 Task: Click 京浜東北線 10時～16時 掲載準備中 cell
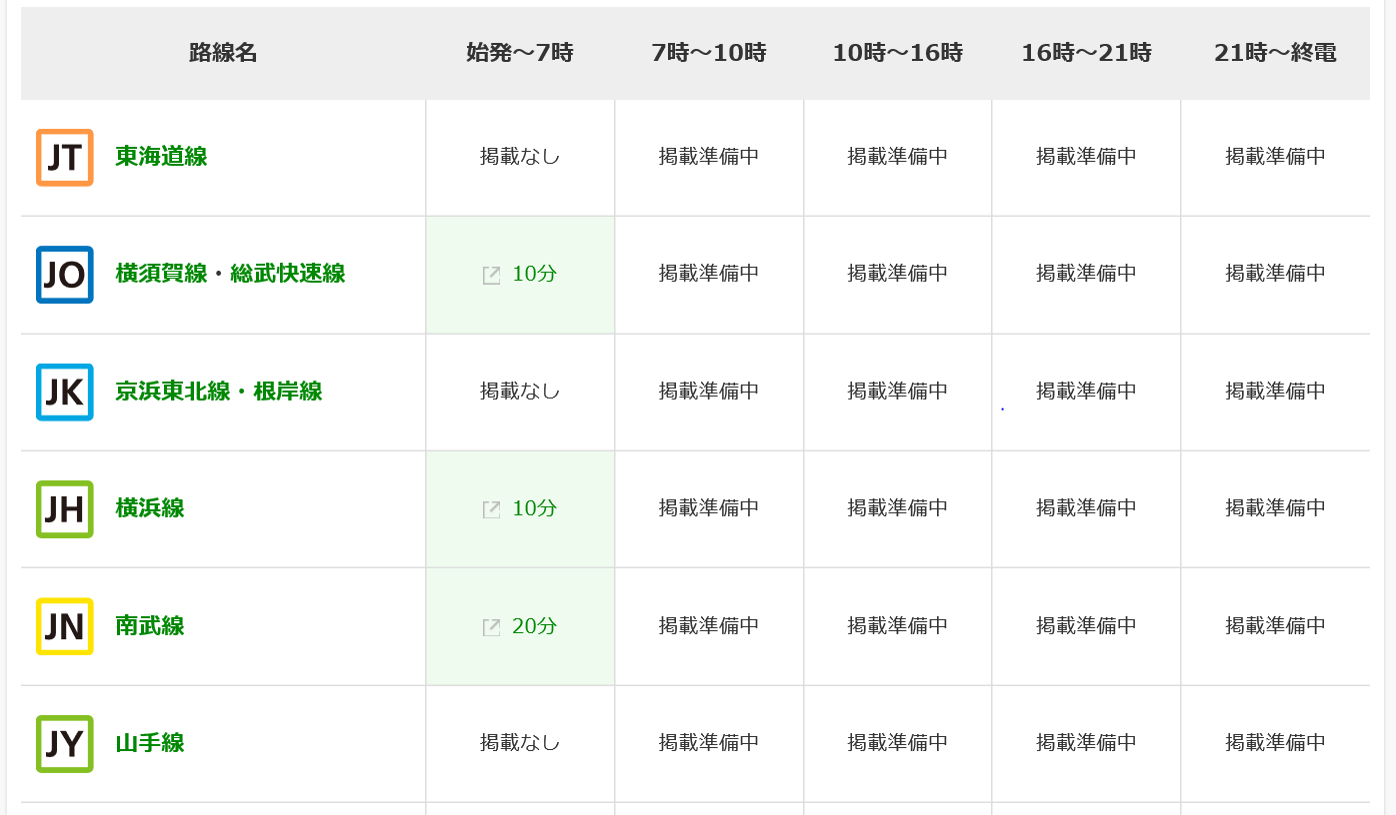coord(898,391)
